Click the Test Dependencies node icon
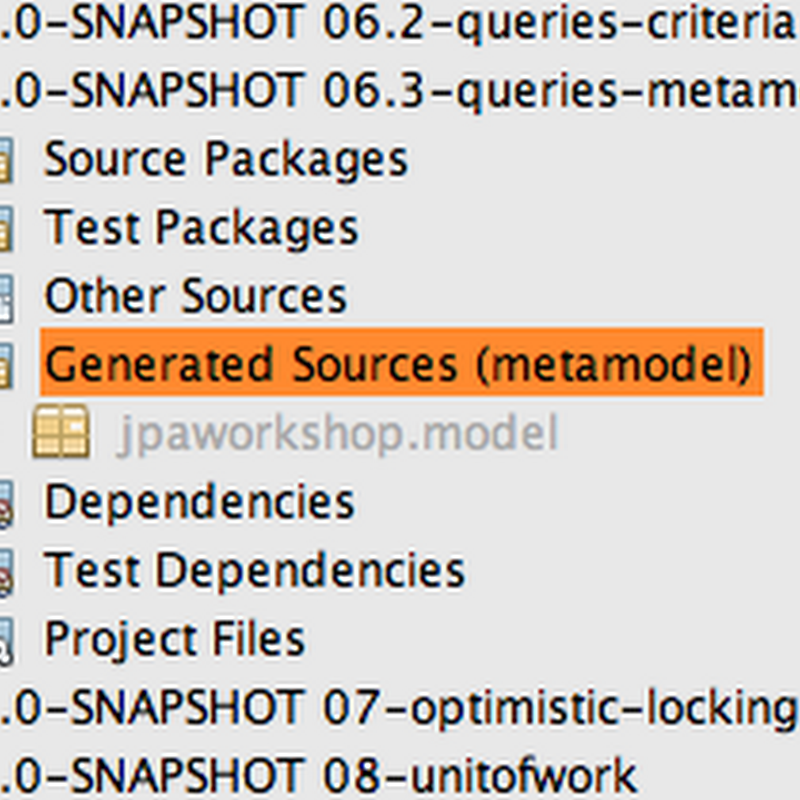800x800 pixels. pyautogui.click(x=6, y=571)
